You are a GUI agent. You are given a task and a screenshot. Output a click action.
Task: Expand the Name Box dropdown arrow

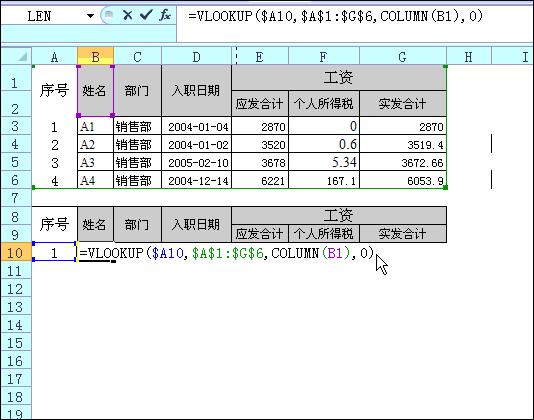tap(90, 16)
